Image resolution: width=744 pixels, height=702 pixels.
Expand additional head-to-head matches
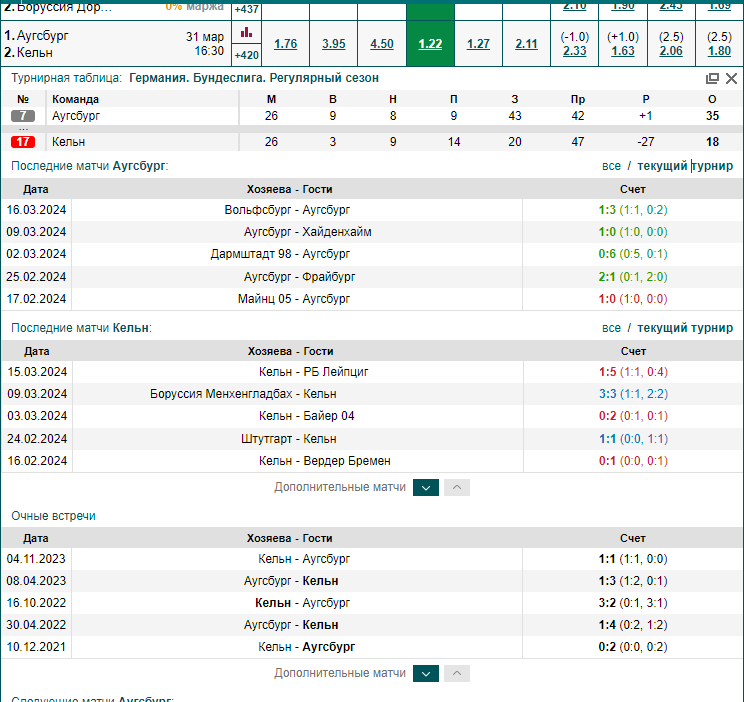426,674
